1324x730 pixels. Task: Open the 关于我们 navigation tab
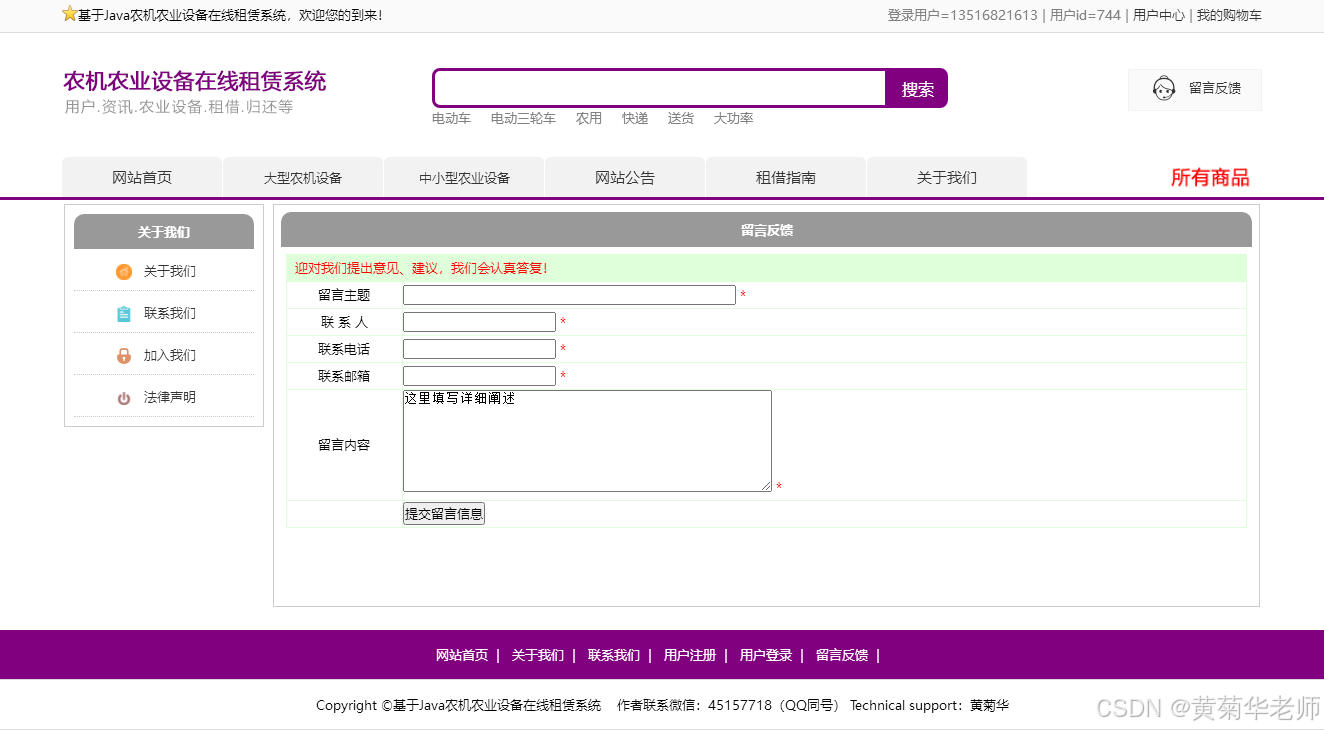click(947, 178)
